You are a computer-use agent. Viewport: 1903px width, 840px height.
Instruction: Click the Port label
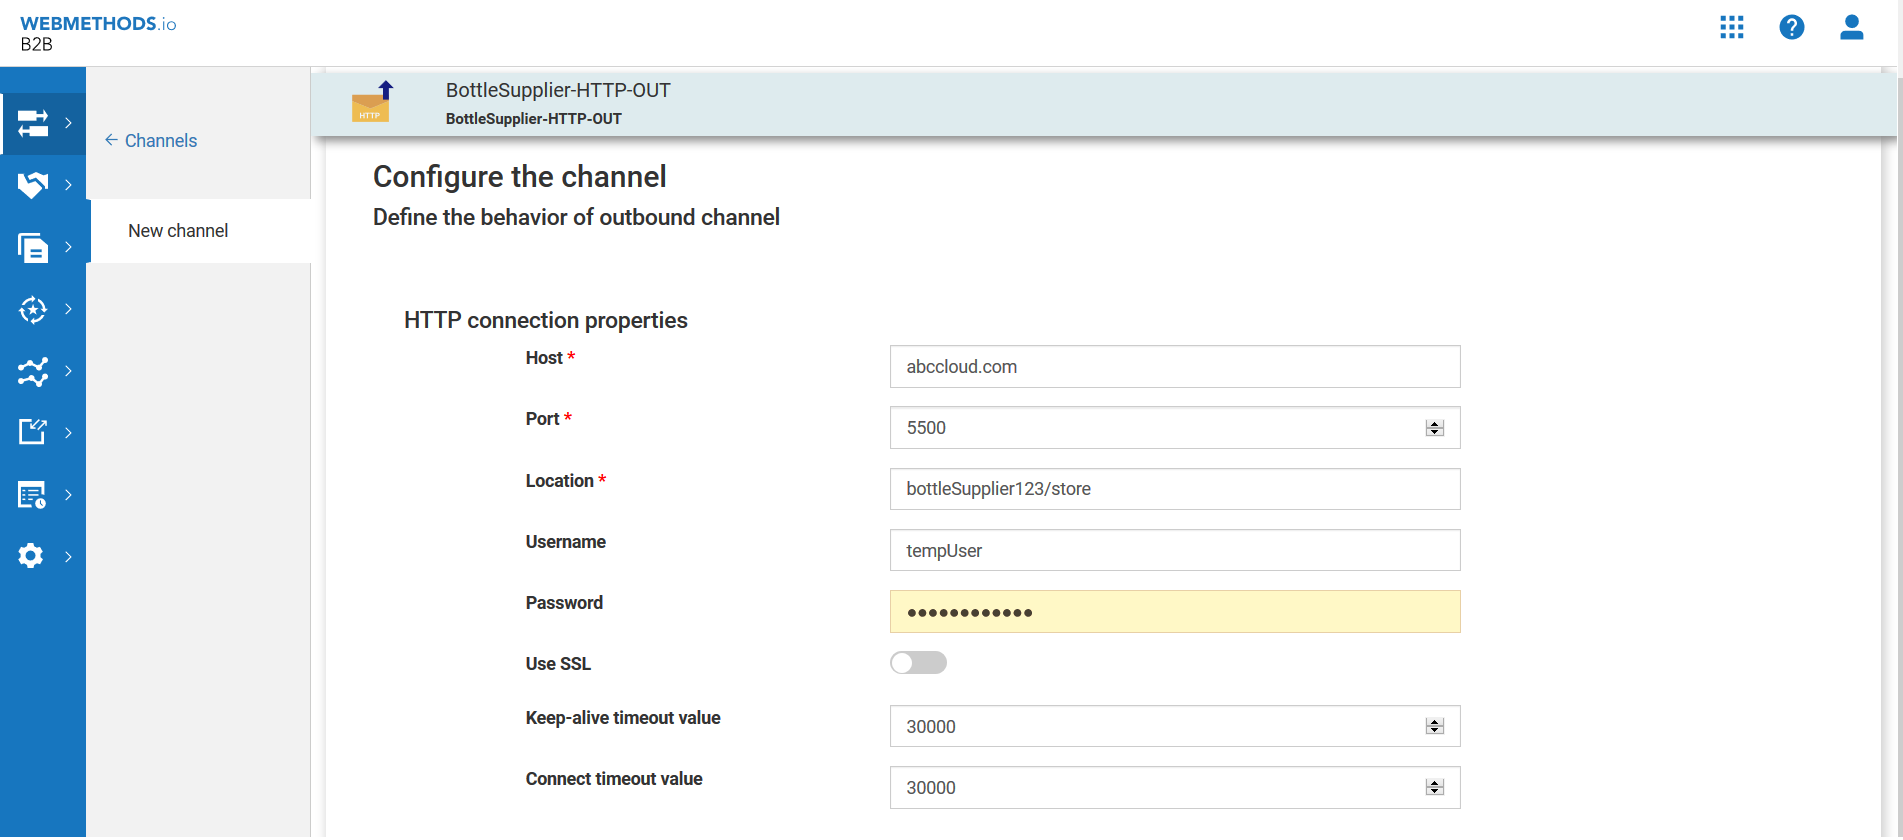[543, 419]
